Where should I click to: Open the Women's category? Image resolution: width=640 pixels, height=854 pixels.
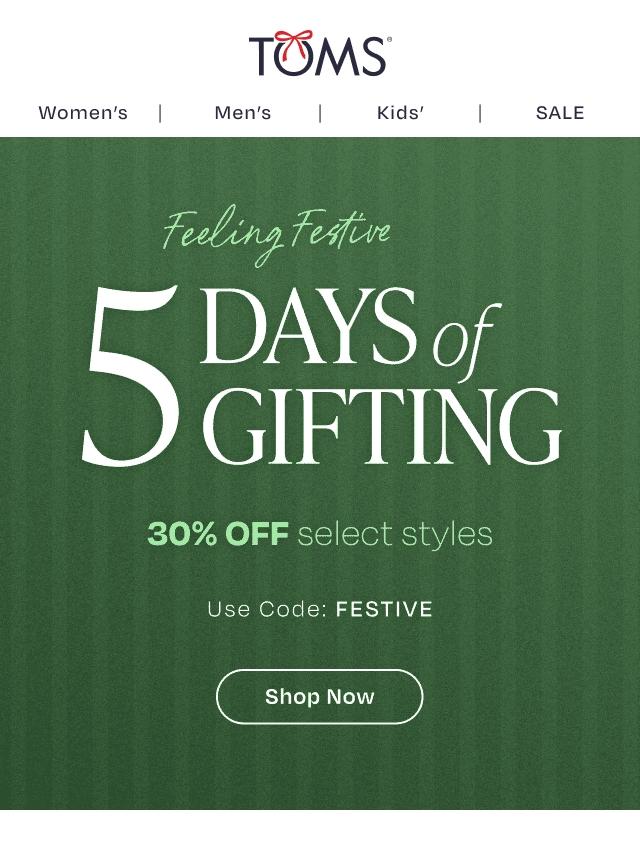[83, 113]
